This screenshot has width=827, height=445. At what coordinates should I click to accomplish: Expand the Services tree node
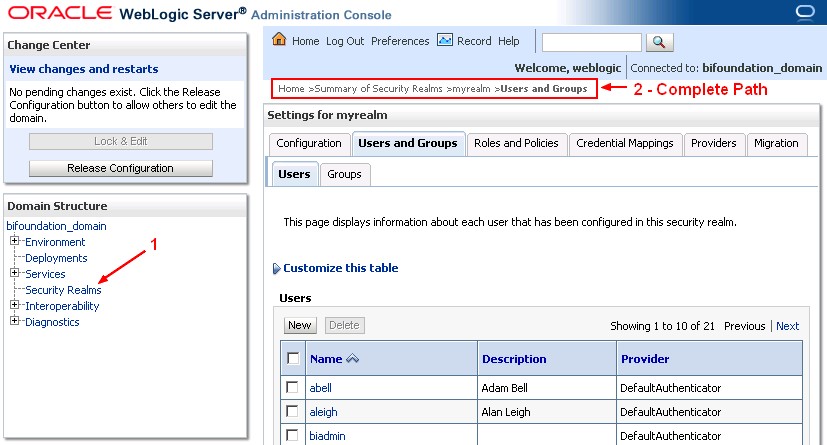click(x=15, y=274)
